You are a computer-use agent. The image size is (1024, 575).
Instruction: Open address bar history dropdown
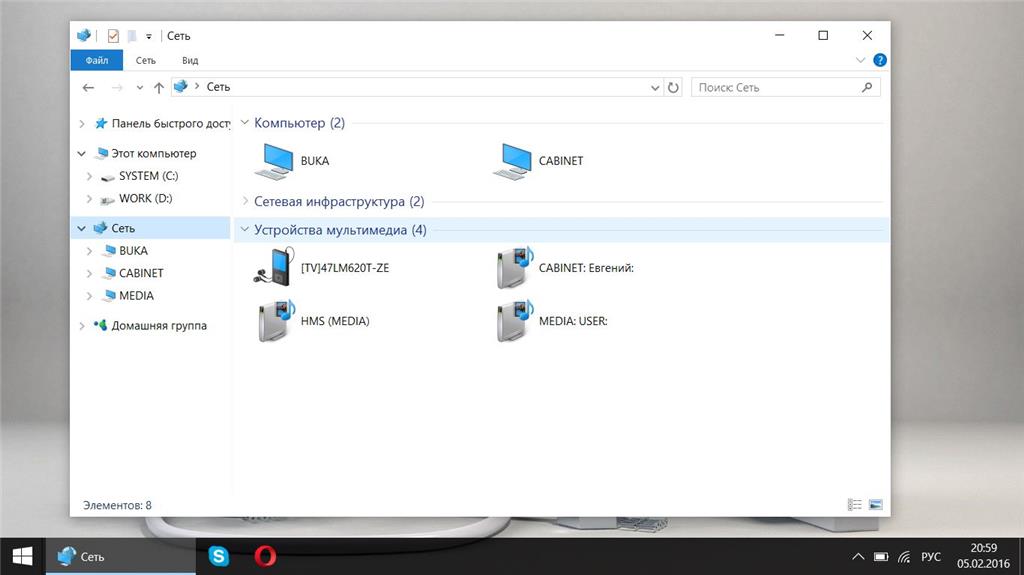tap(655, 88)
